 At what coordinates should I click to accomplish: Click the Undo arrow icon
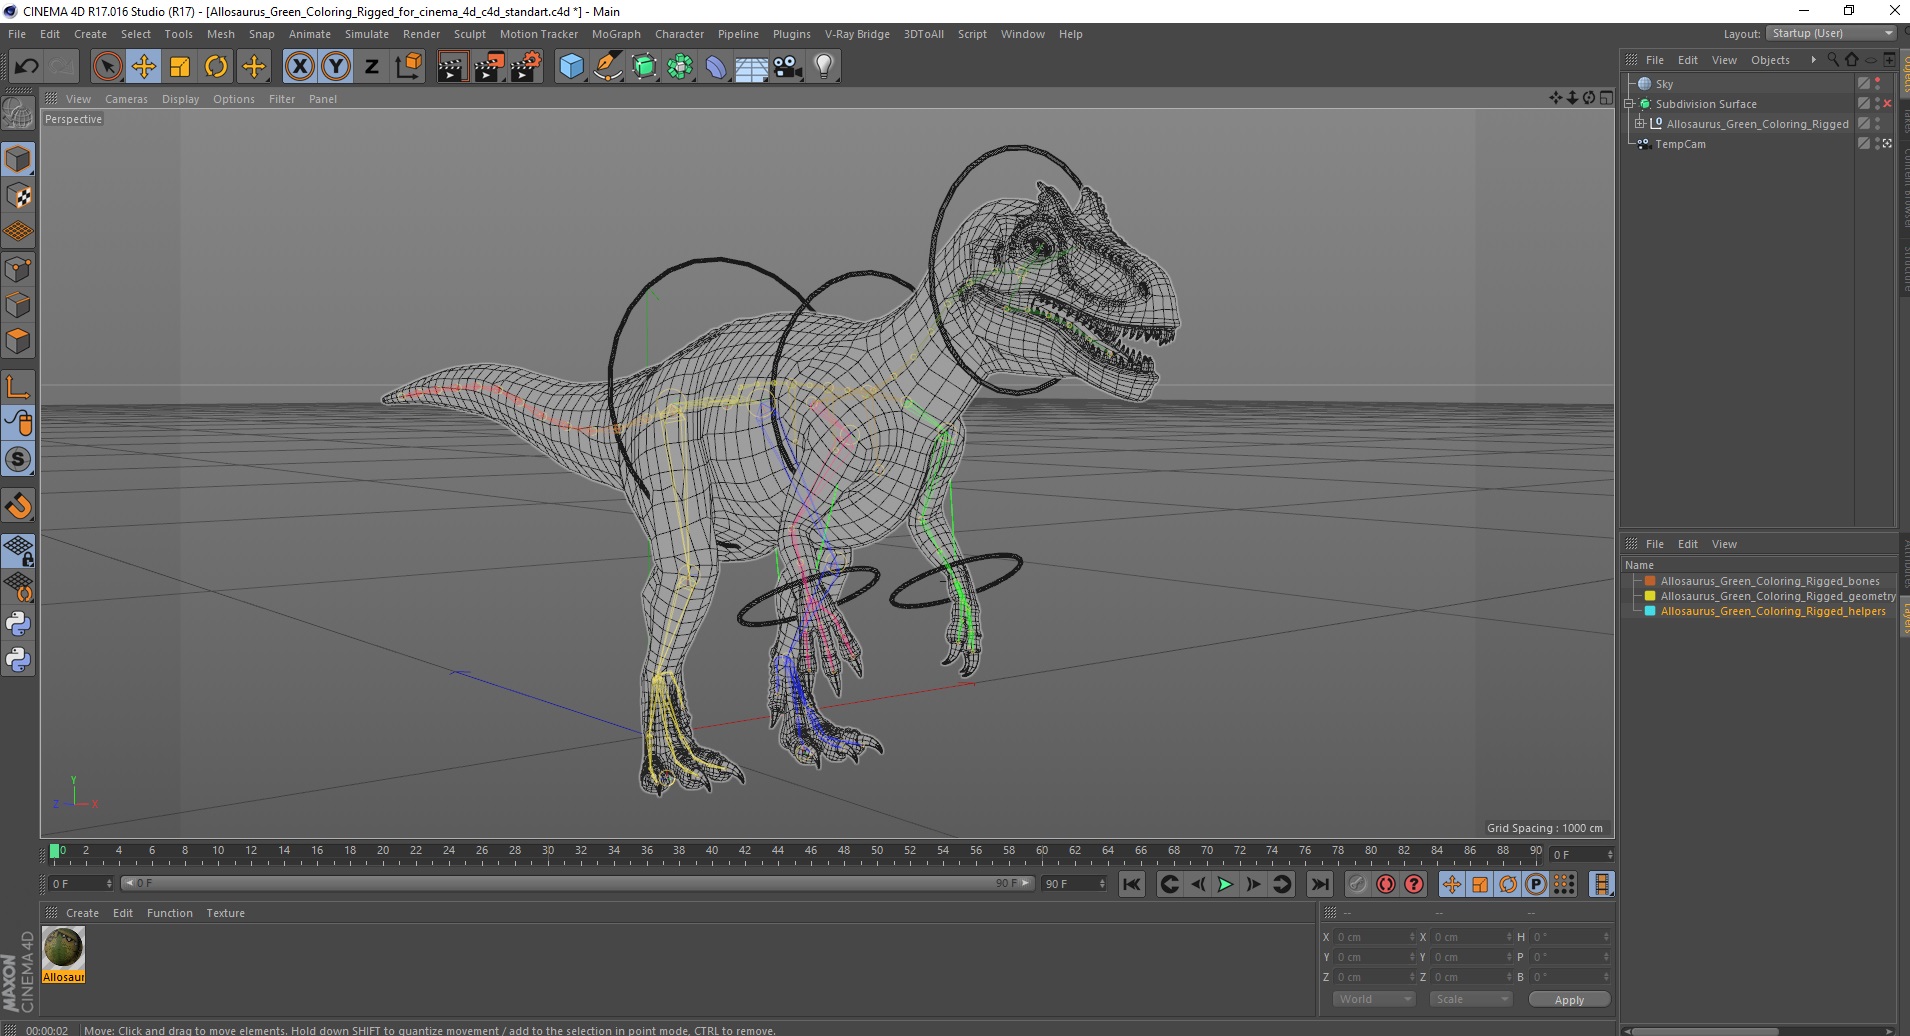27,67
